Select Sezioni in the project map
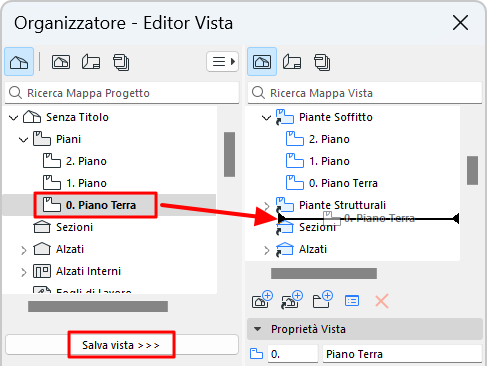The height and width of the screenshot is (366, 487). point(74,227)
